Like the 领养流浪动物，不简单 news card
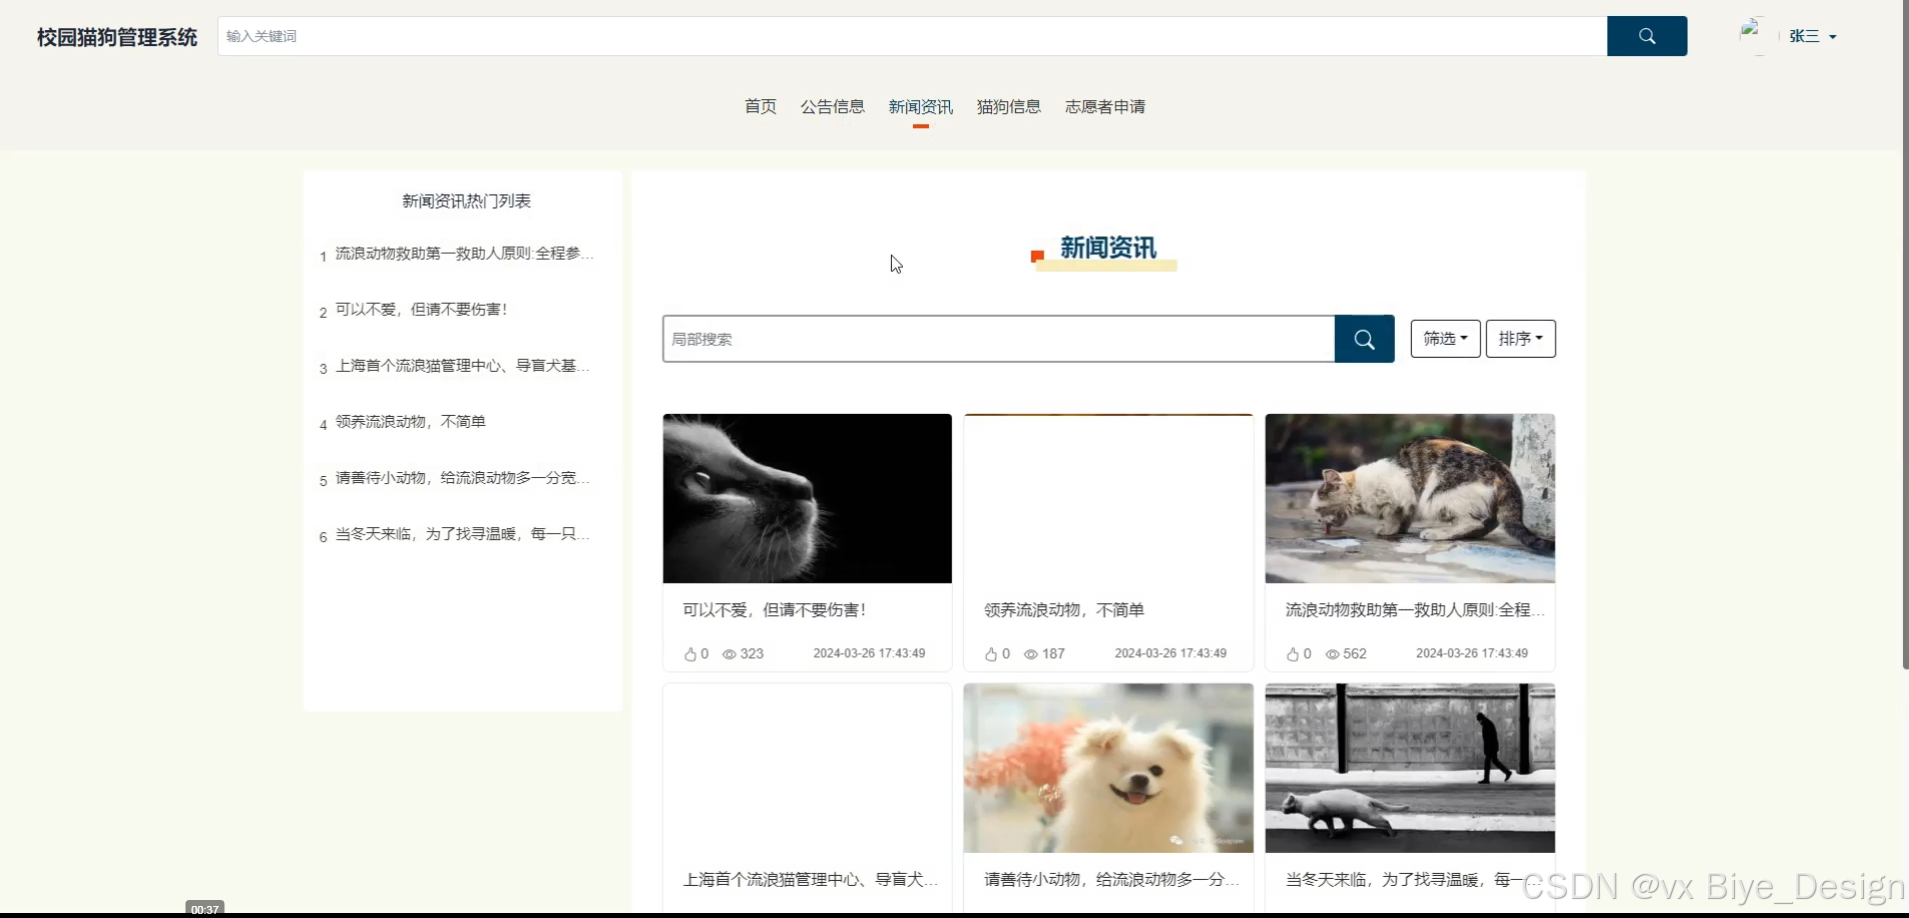1909x918 pixels. [x=991, y=654]
